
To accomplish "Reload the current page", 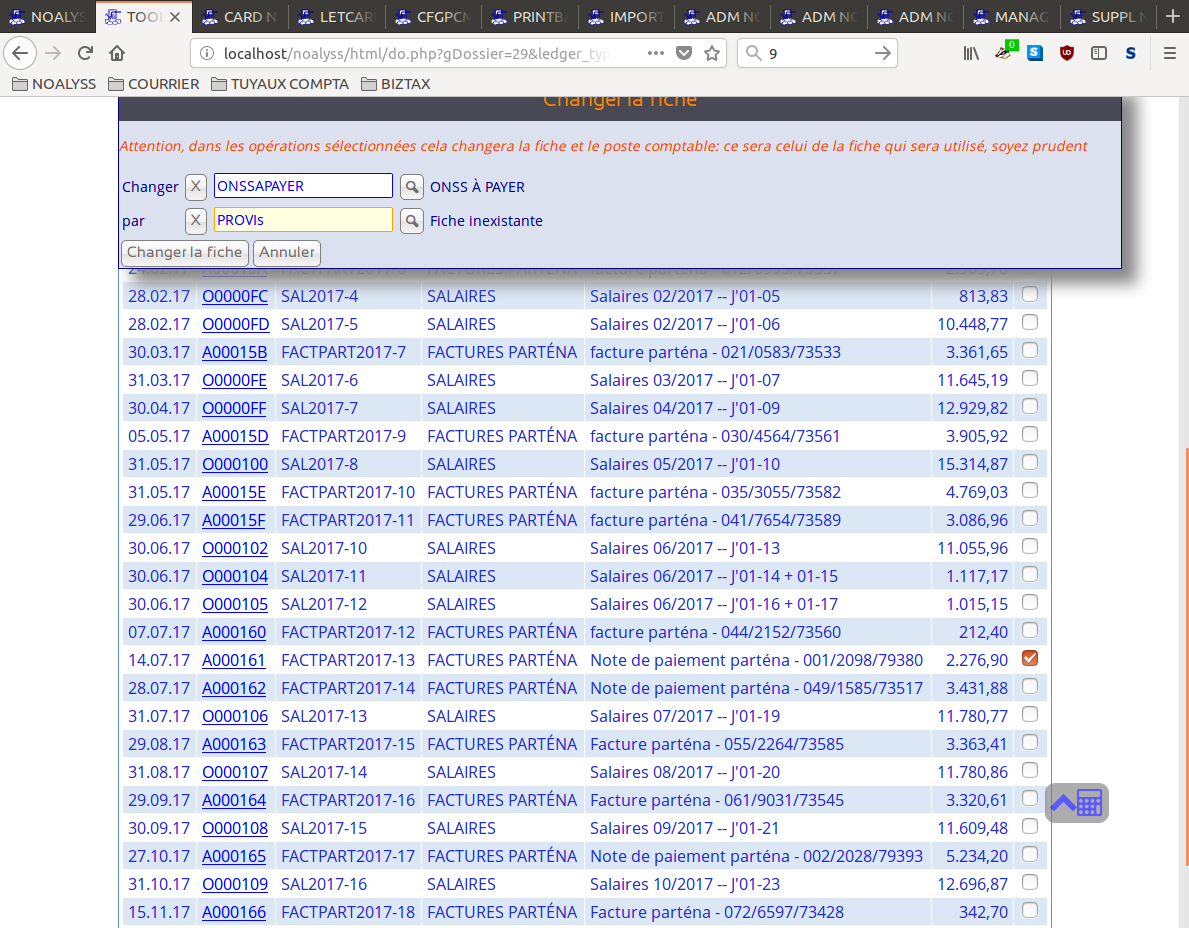I will click(85, 54).
